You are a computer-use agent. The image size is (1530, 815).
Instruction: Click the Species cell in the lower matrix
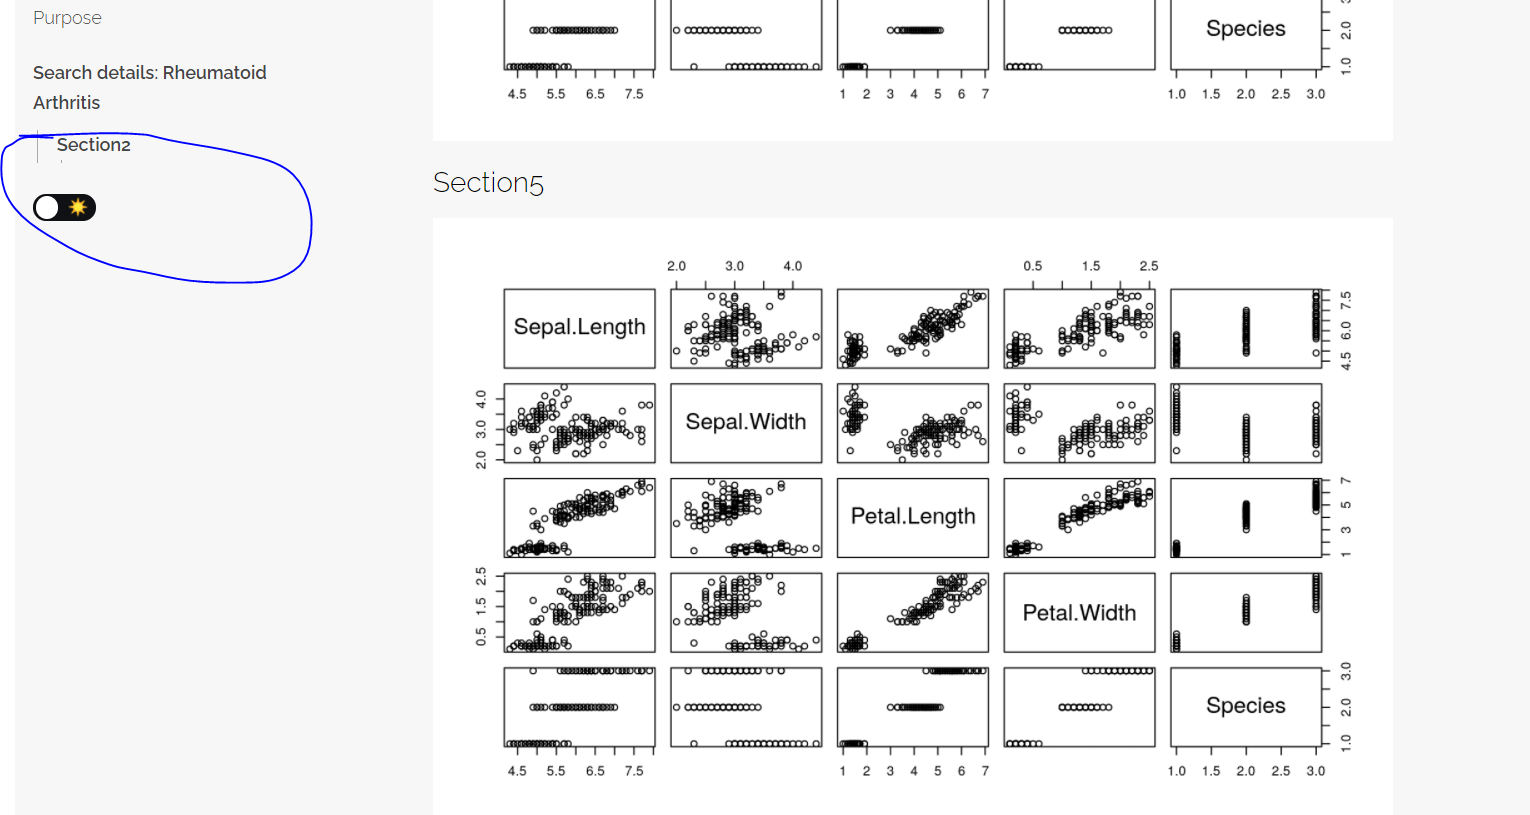(x=1246, y=707)
